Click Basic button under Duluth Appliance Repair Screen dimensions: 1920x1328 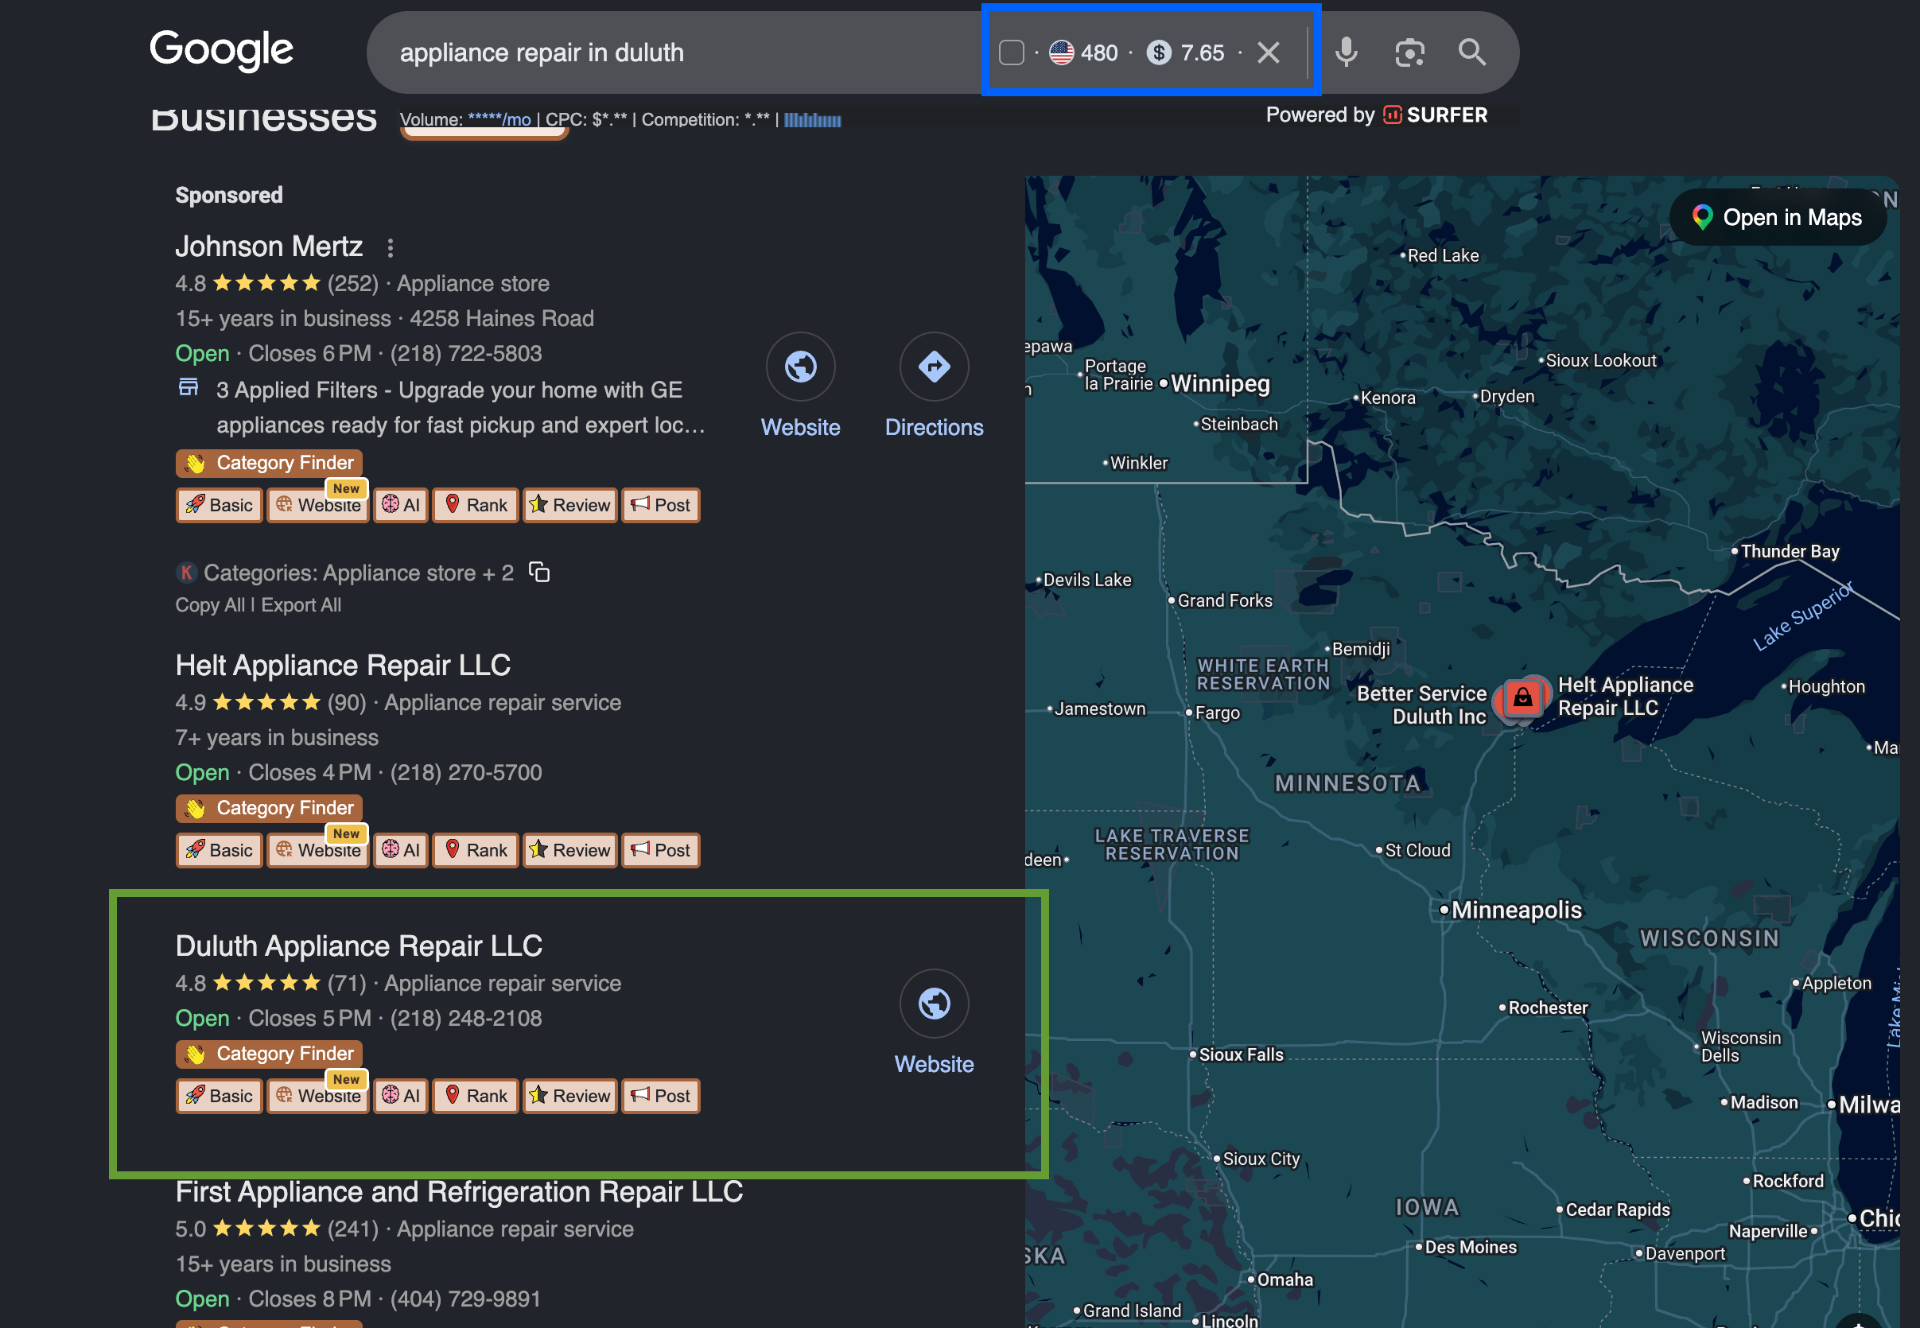[x=219, y=1096]
